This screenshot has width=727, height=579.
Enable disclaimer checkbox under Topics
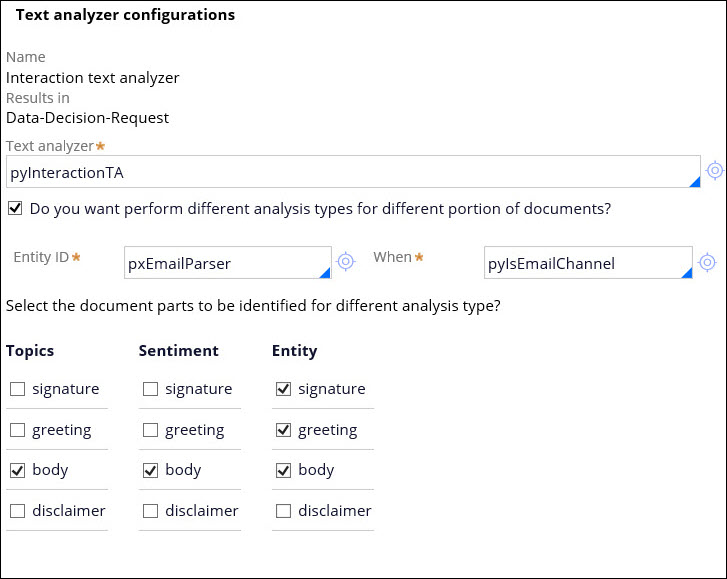[x=17, y=511]
